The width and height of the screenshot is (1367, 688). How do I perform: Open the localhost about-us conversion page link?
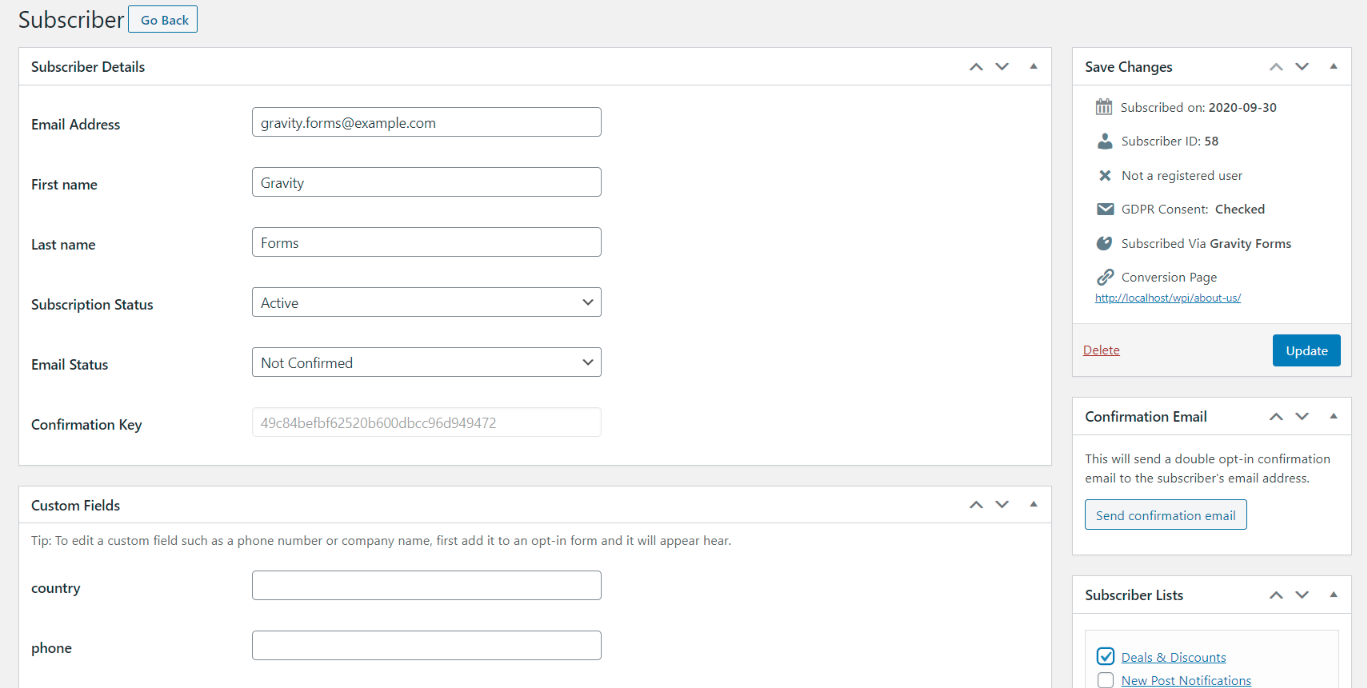(x=1168, y=298)
